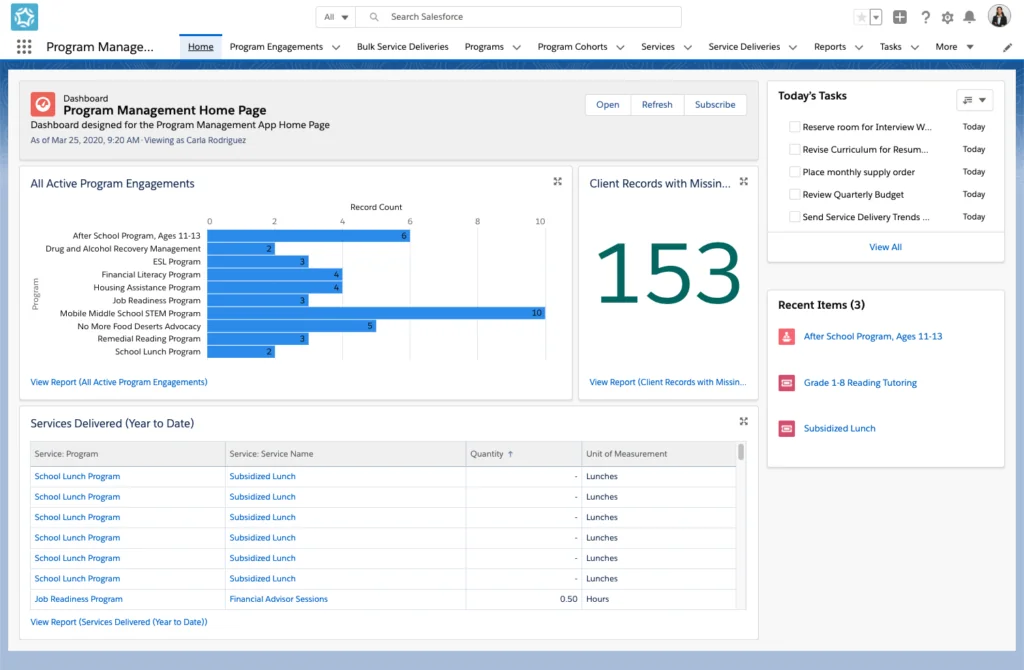Click the Mobile Middle School STEM Program bar
The image size is (1024, 670).
[x=376, y=313]
